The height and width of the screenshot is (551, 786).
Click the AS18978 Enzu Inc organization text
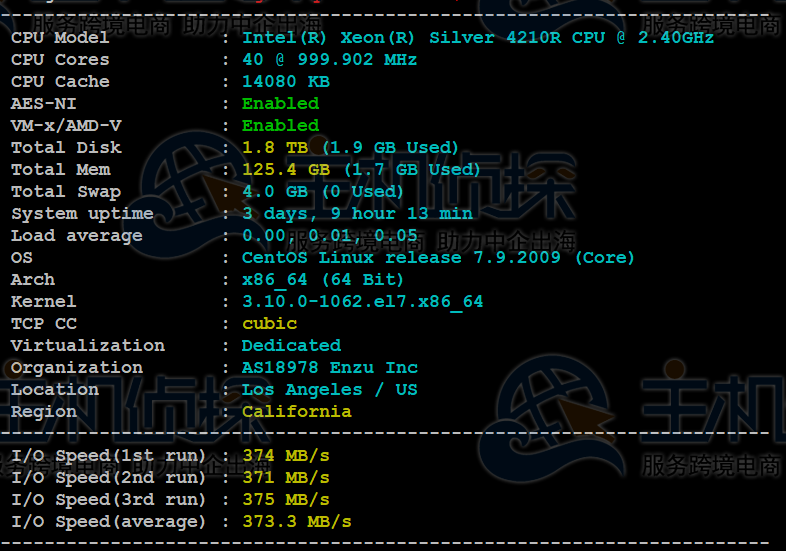[x=329, y=368]
